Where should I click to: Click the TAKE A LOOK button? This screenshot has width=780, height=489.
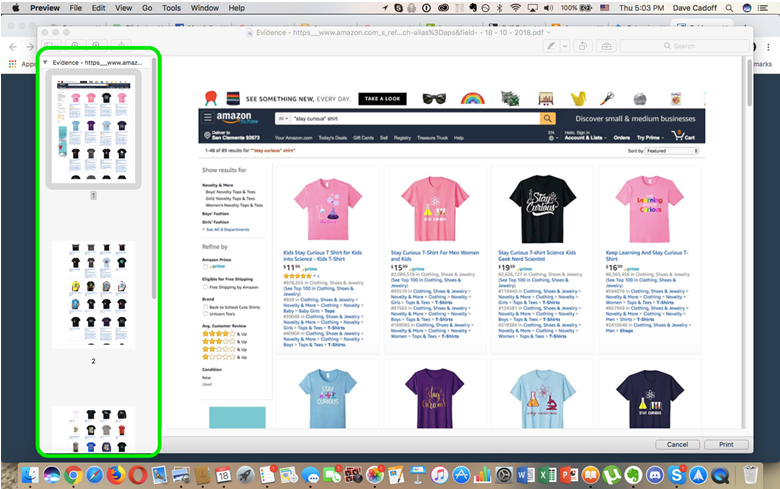pyautogui.click(x=382, y=98)
